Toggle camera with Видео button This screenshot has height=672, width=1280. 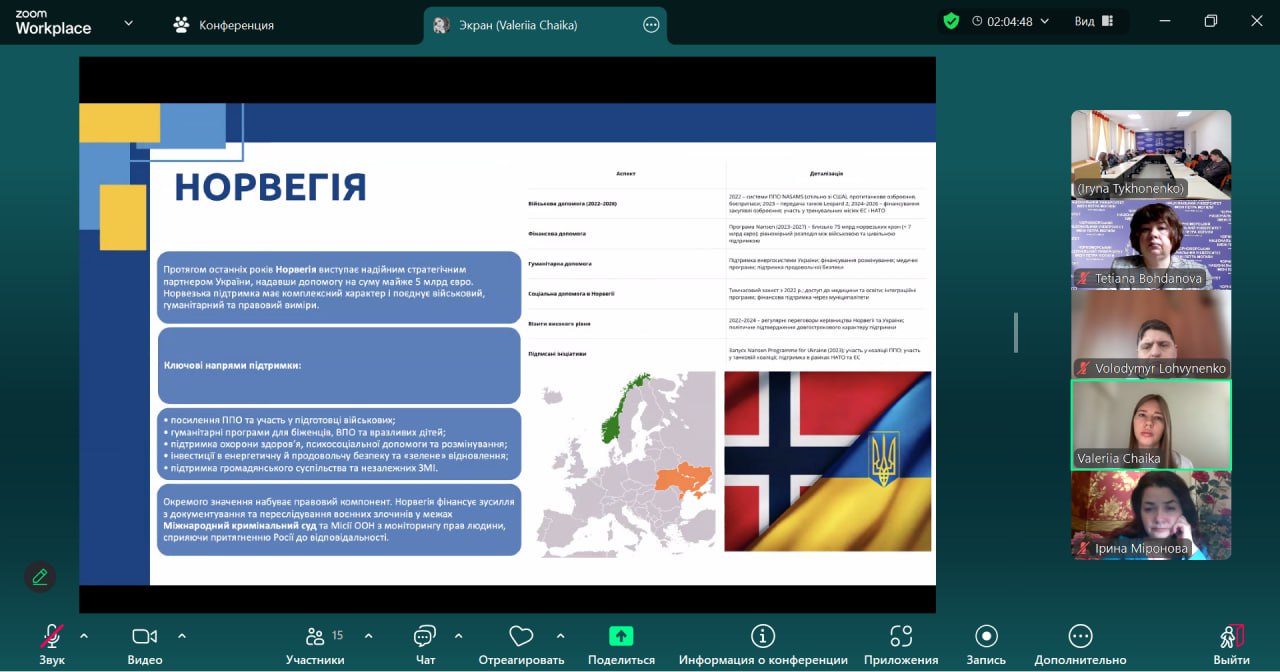click(145, 637)
